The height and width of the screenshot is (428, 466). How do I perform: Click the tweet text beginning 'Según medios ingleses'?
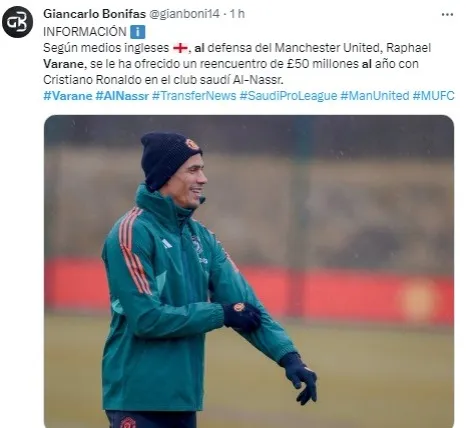coord(237,64)
